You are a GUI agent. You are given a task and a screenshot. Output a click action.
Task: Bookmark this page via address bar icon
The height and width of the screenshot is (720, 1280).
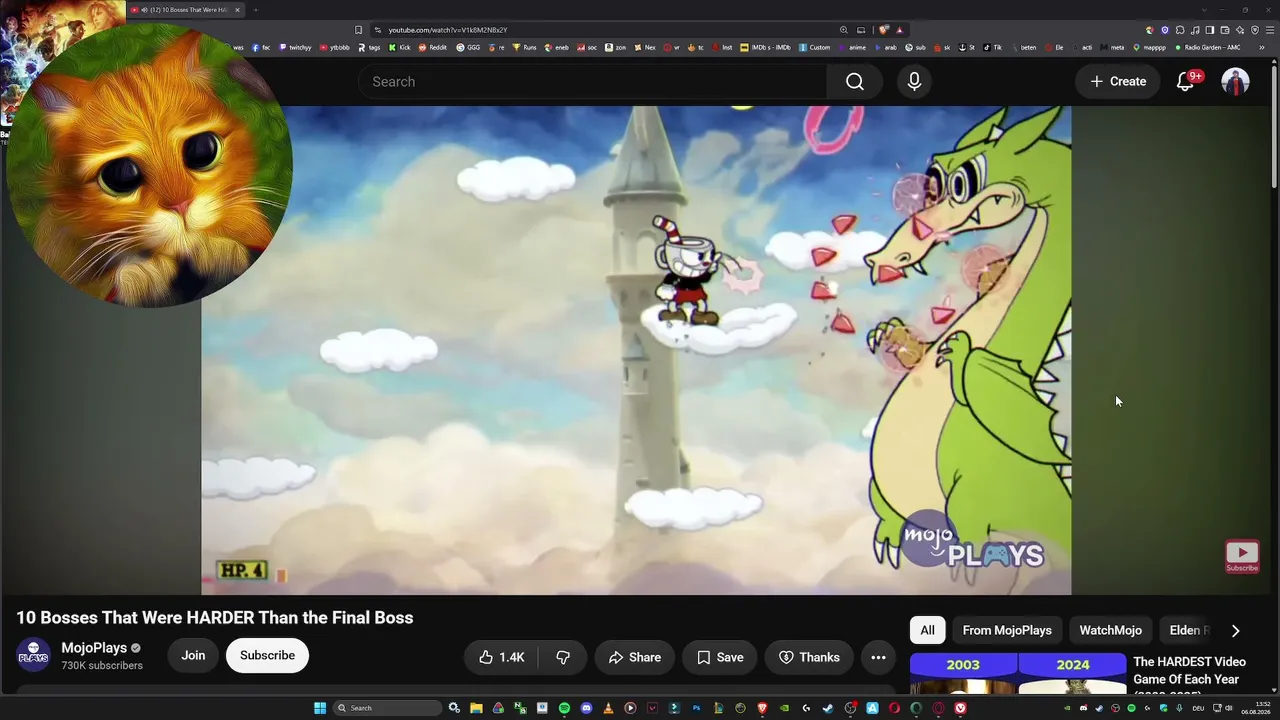[x=358, y=30]
